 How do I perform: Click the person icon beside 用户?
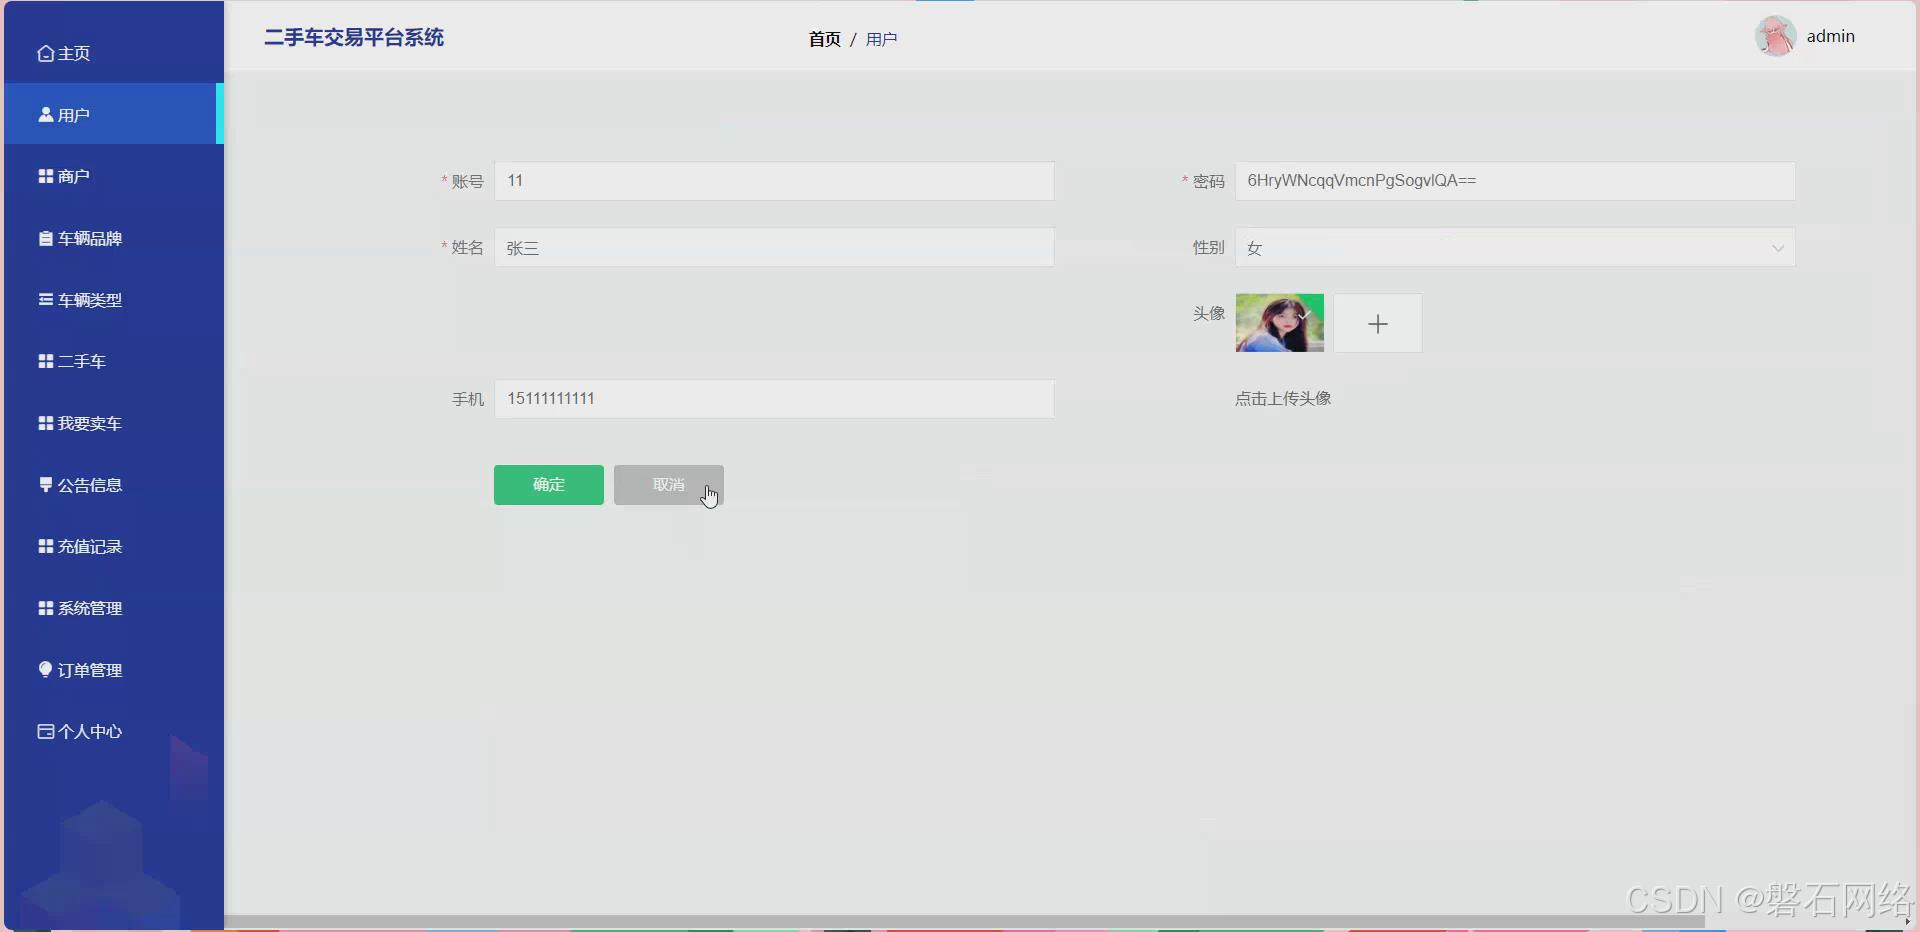pos(46,115)
